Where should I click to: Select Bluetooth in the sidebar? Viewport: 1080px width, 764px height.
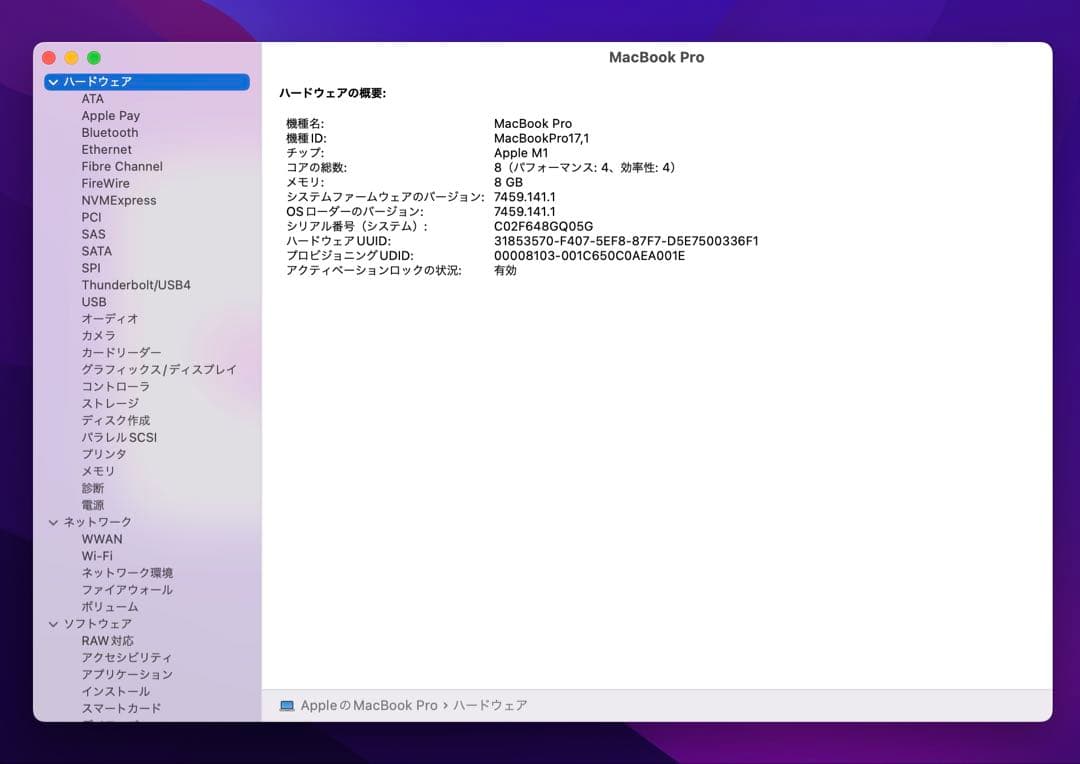pos(109,132)
